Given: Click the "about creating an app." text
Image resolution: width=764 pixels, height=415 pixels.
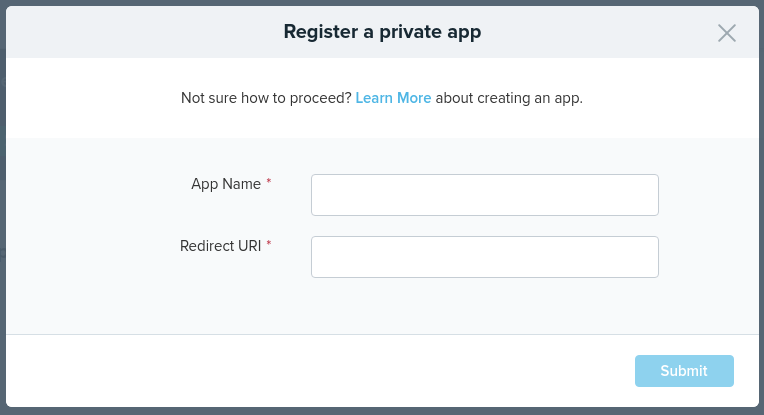Looking at the screenshot, I should click(509, 98).
